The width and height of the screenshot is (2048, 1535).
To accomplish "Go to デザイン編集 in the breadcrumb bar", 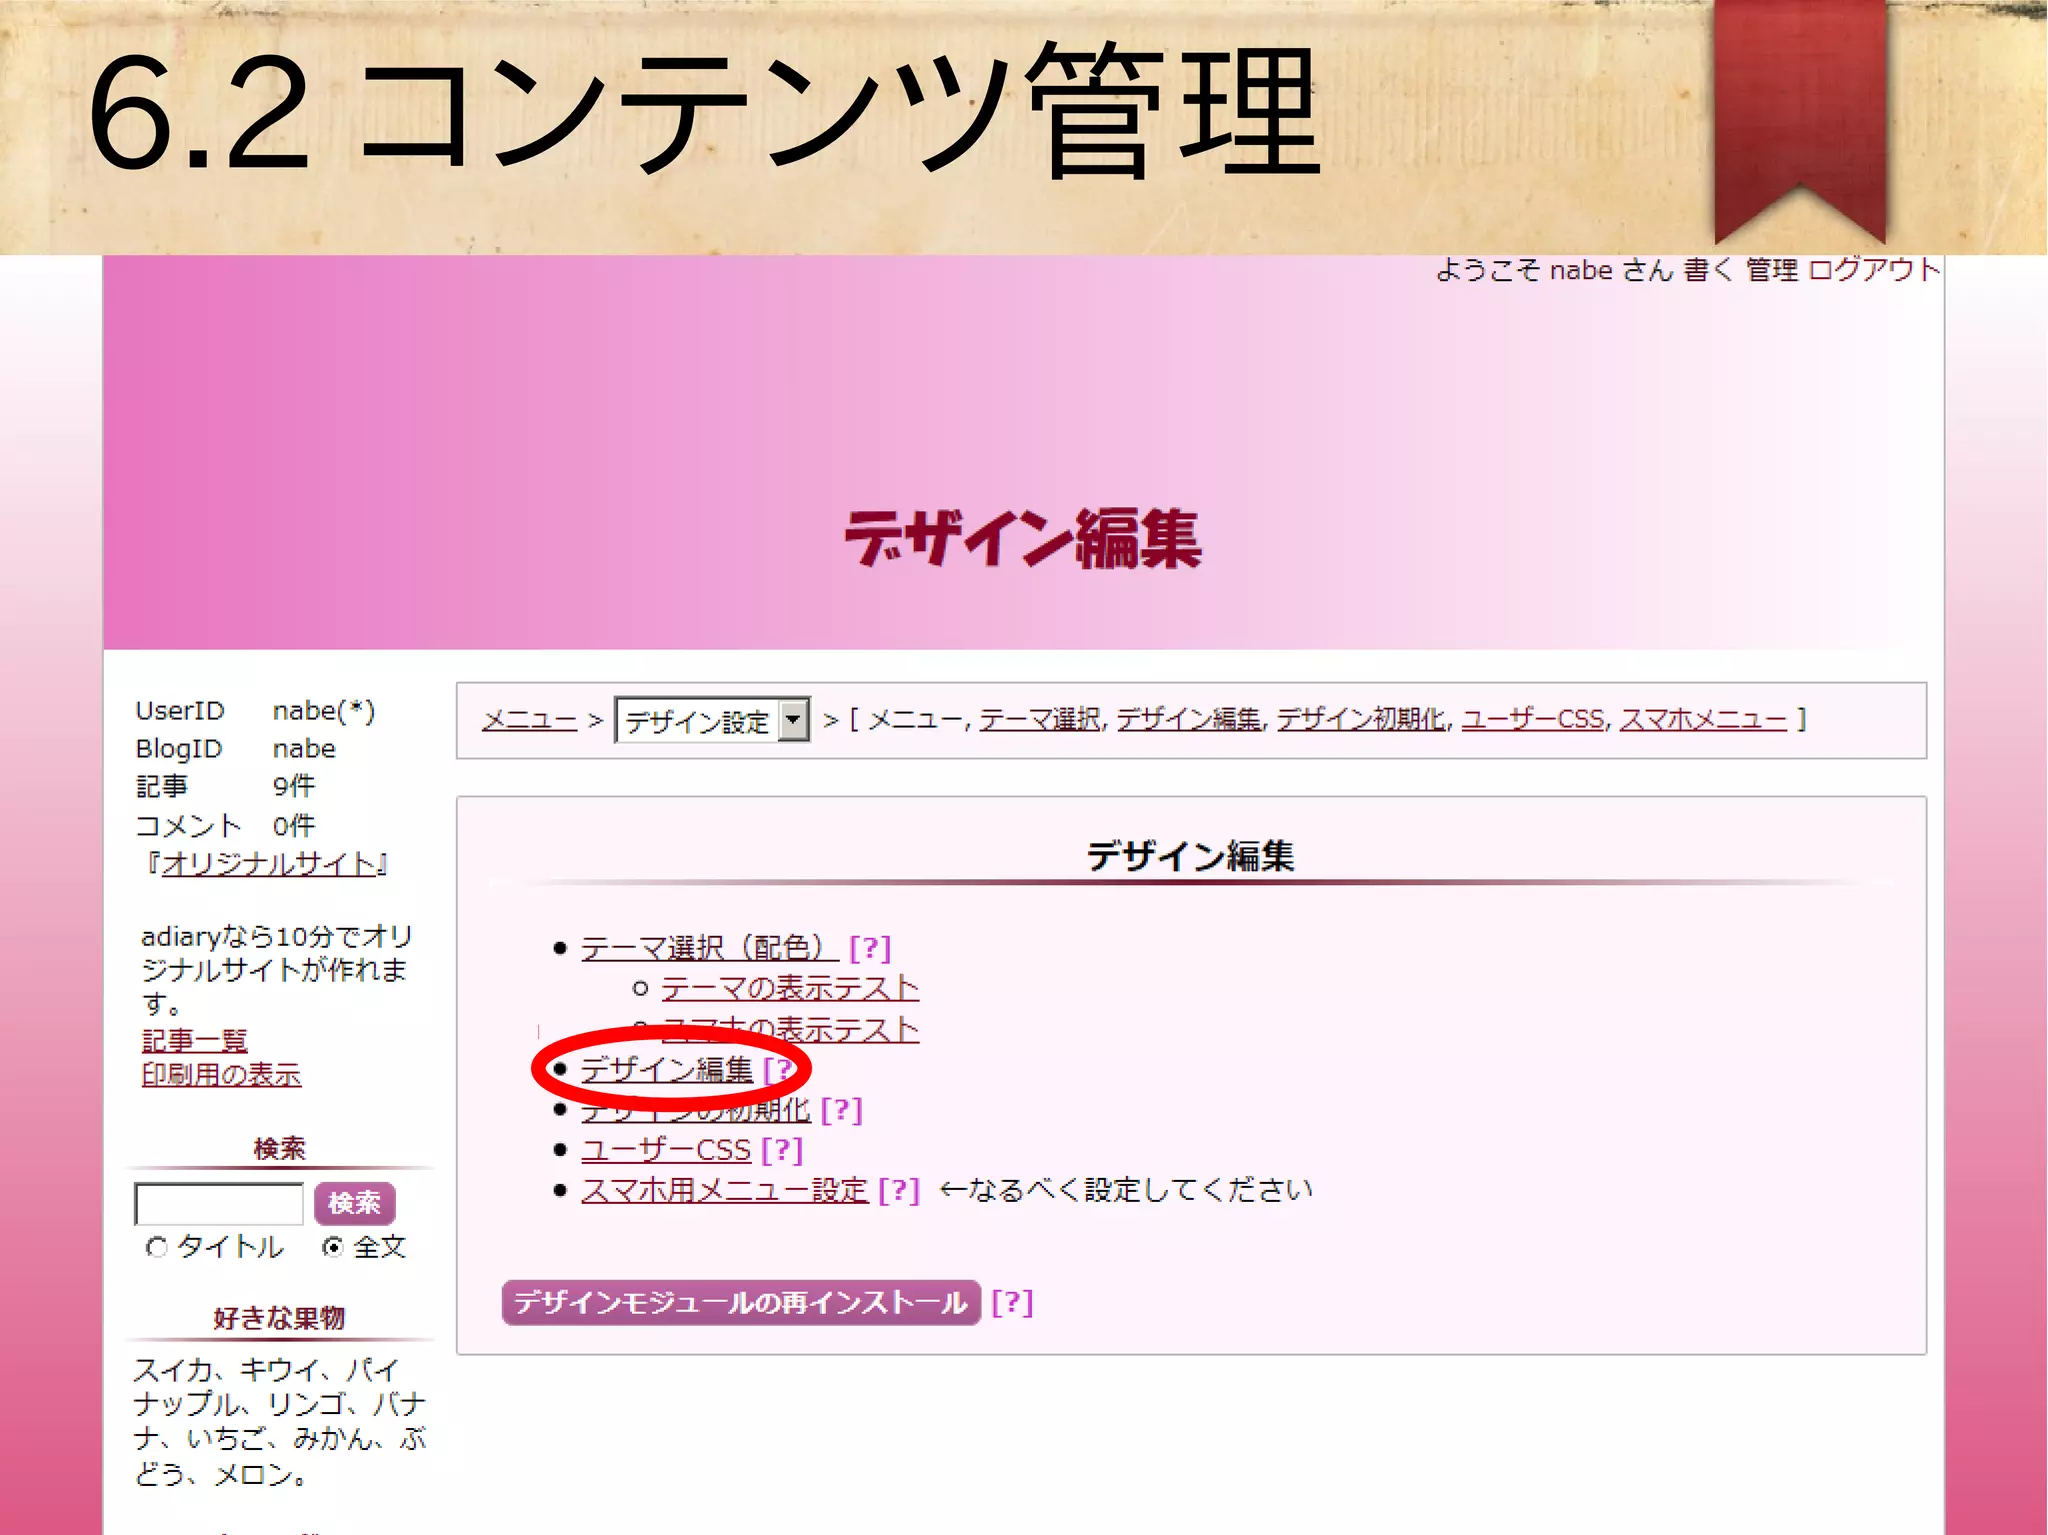I will tap(1188, 719).
